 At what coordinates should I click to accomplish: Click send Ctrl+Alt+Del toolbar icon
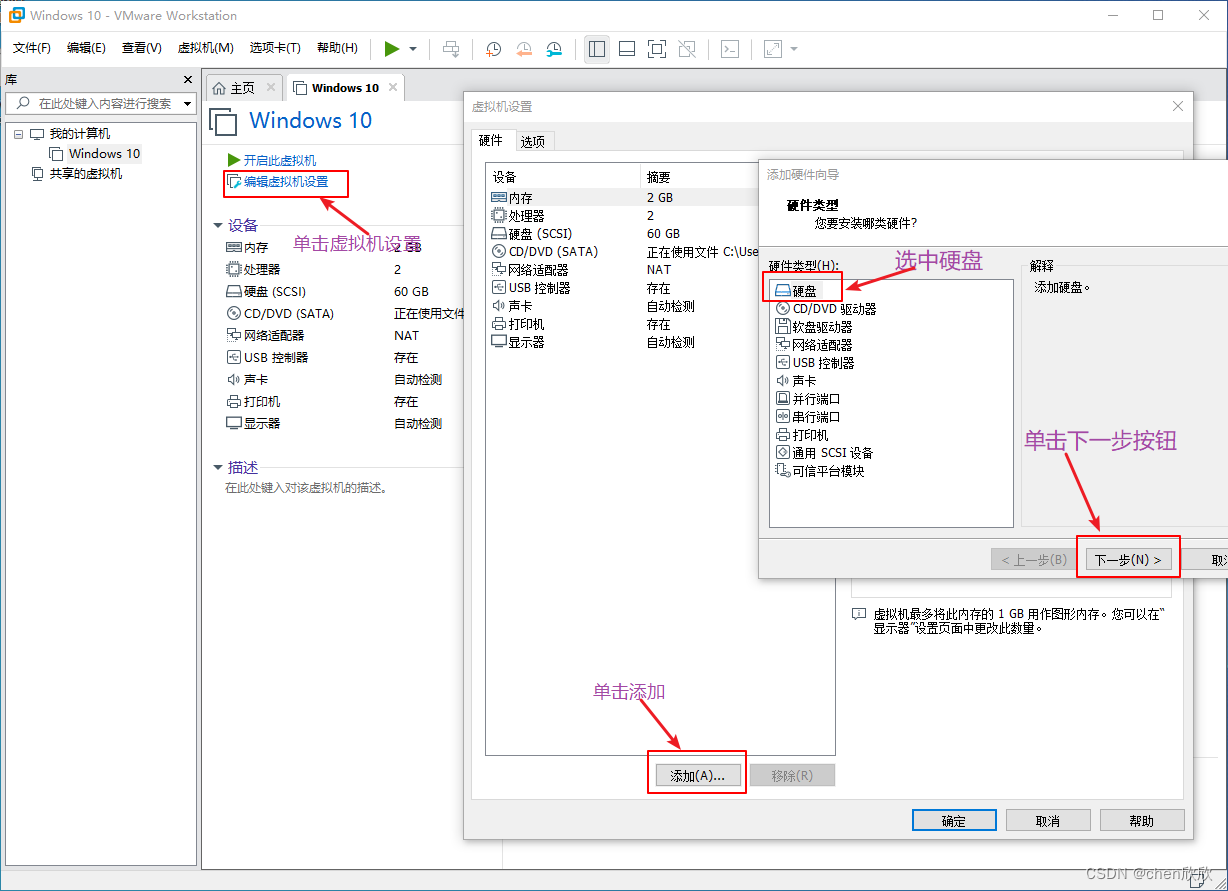point(452,48)
